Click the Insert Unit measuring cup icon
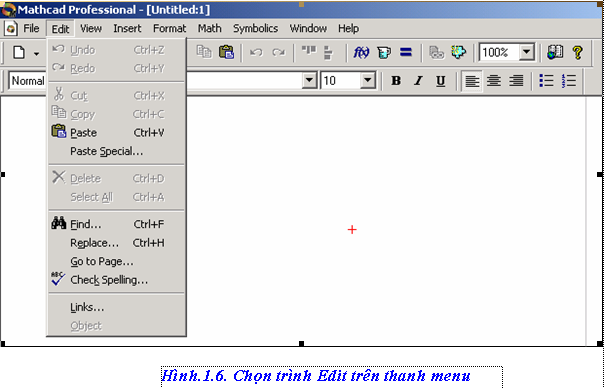The height and width of the screenshot is (388, 606). point(384,52)
